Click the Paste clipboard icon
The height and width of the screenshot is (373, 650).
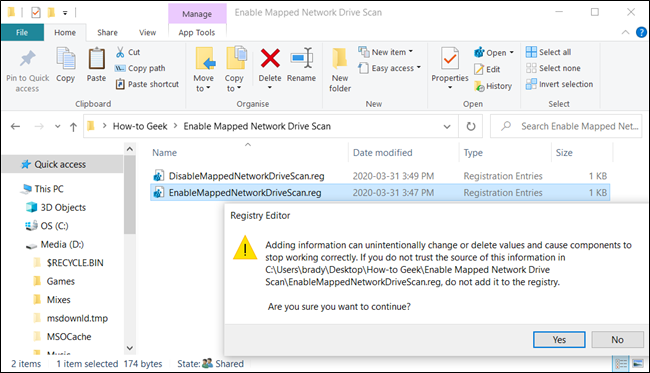(96, 59)
